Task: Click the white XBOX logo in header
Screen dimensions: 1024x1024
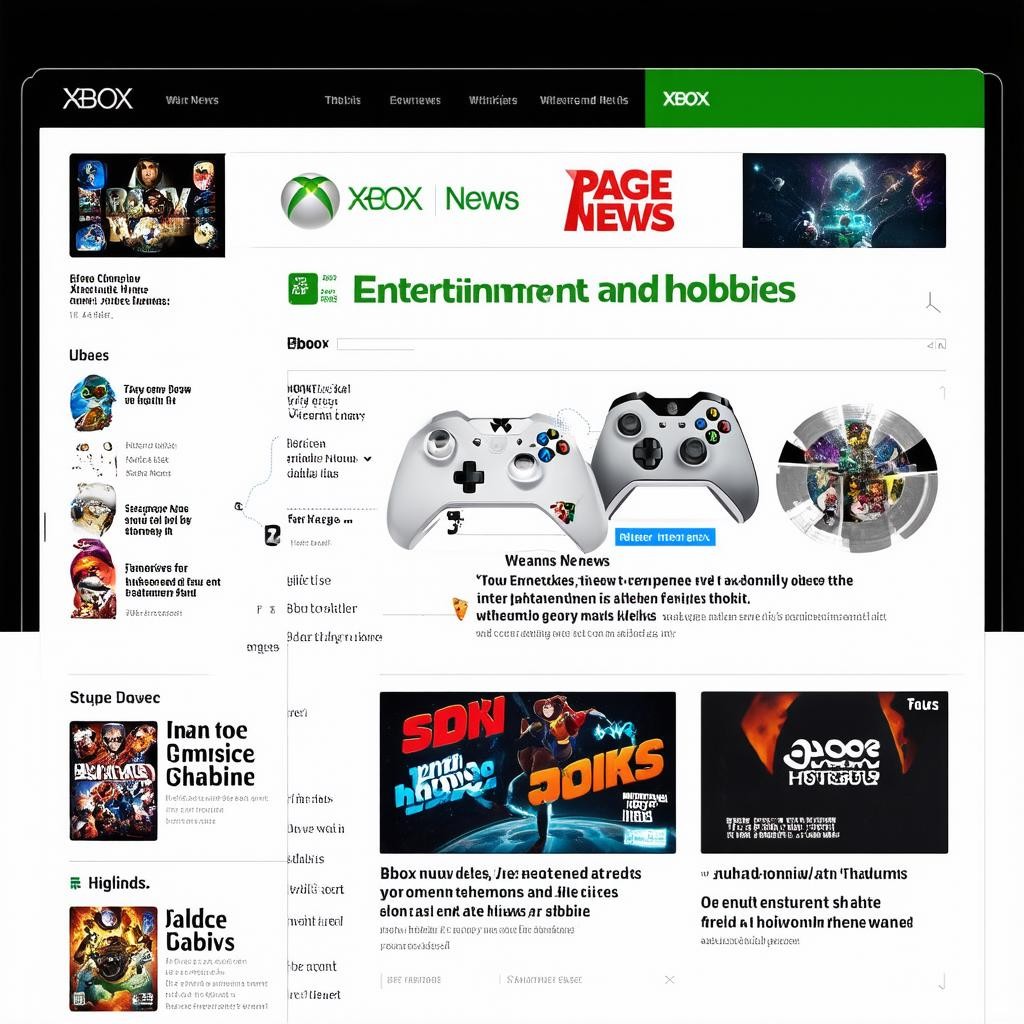Action: [x=98, y=99]
